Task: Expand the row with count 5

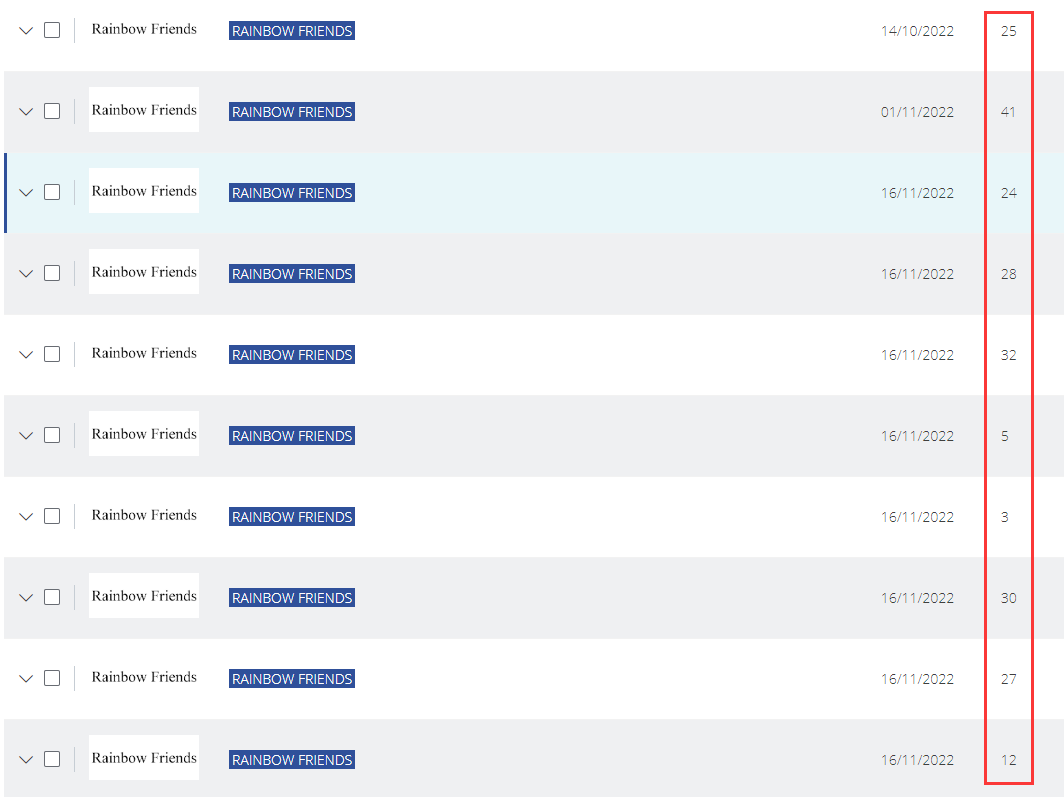Action: 26,435
